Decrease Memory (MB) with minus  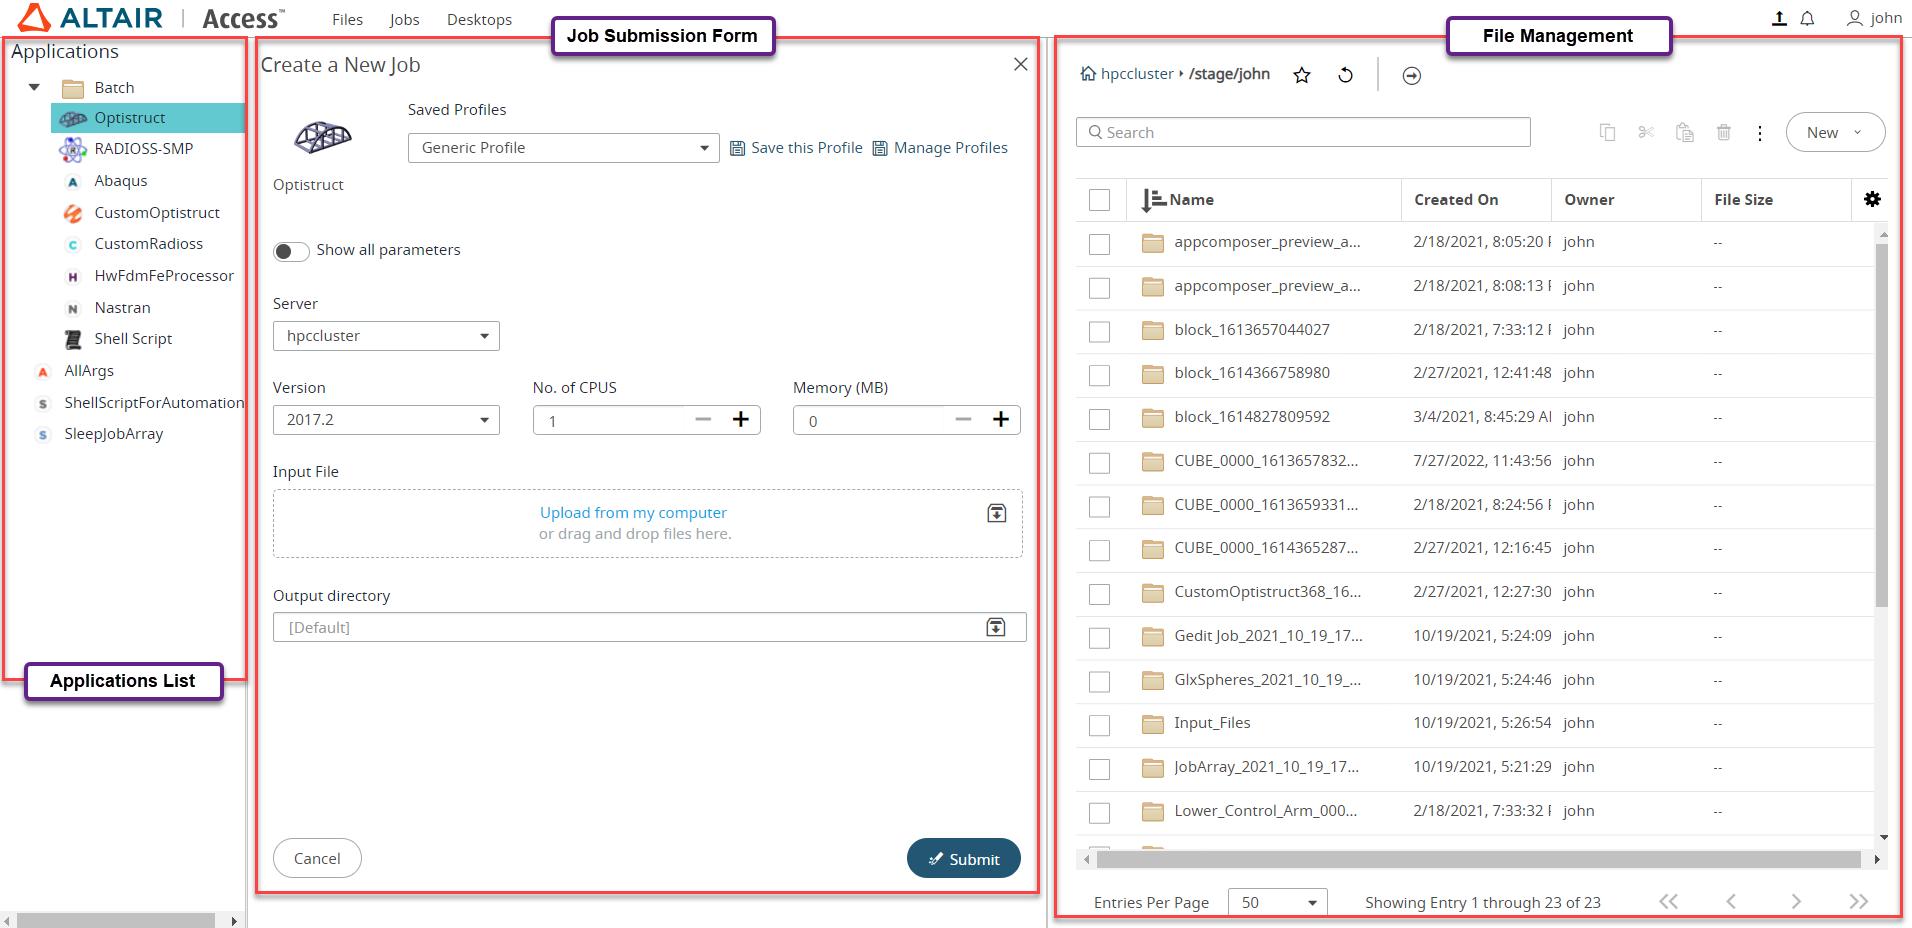pos(963,419)
